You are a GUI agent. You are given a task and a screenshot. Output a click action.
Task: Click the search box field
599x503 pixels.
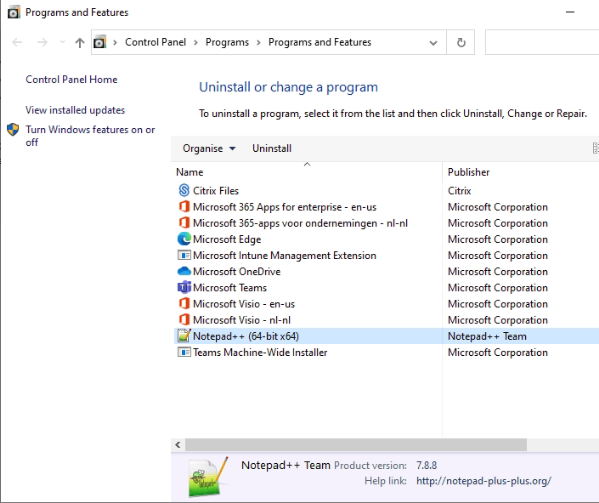pos(542,42)
